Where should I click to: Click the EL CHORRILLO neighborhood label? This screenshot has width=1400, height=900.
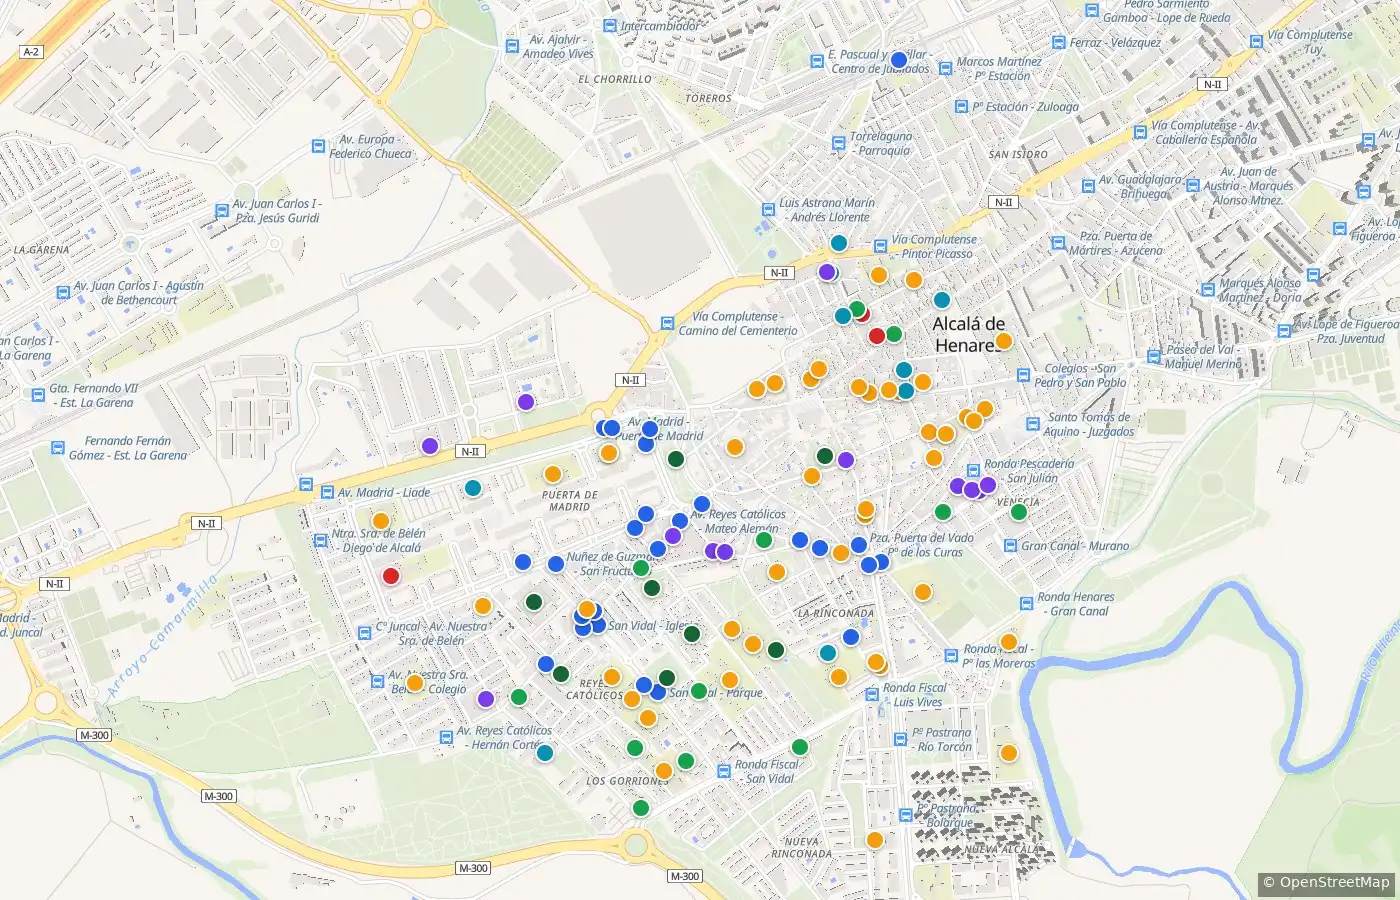pyautogui.click(x=615, y=79)
